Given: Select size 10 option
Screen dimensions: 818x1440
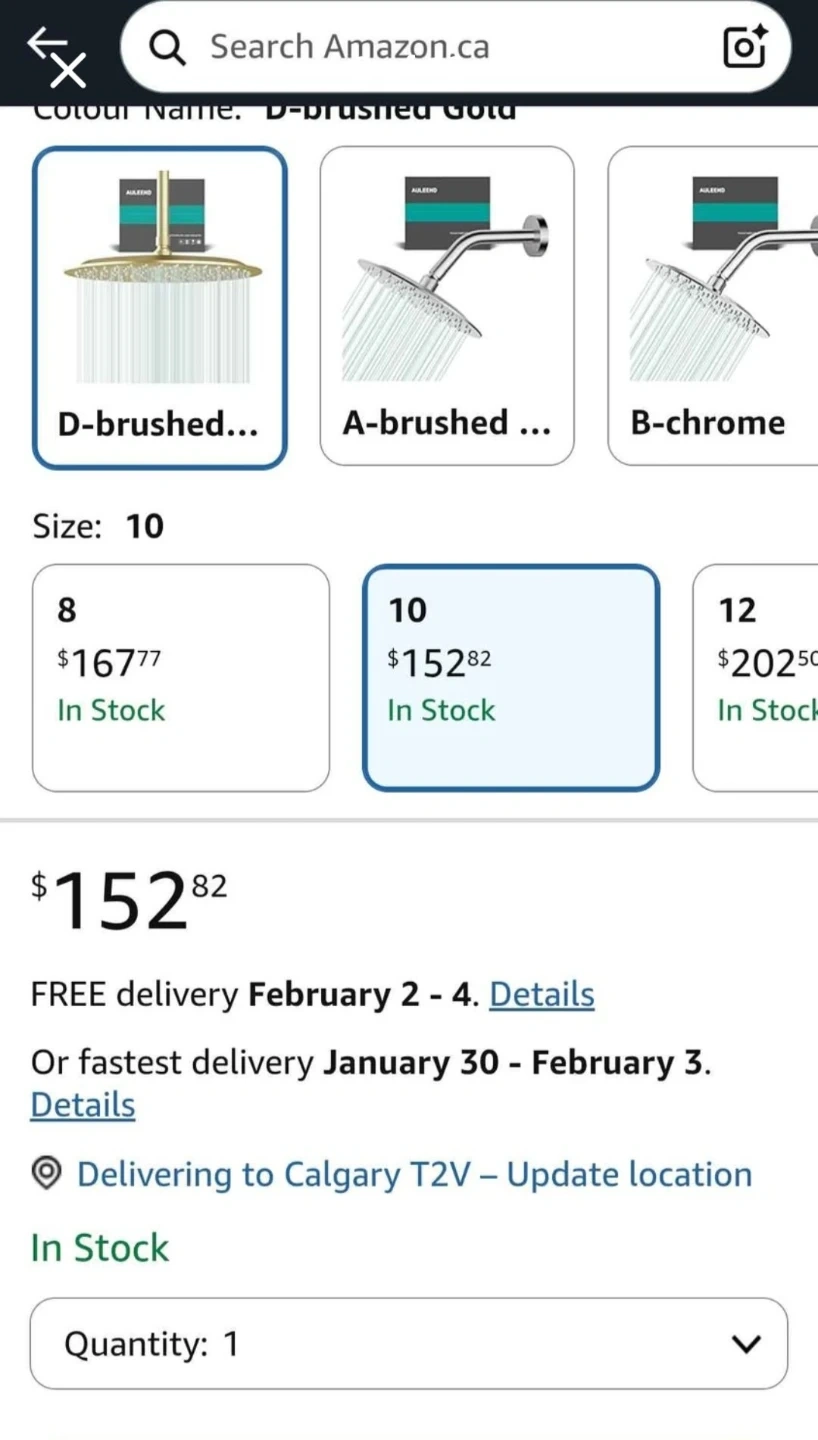Looking at the screenshot, I should pos(511,677).
